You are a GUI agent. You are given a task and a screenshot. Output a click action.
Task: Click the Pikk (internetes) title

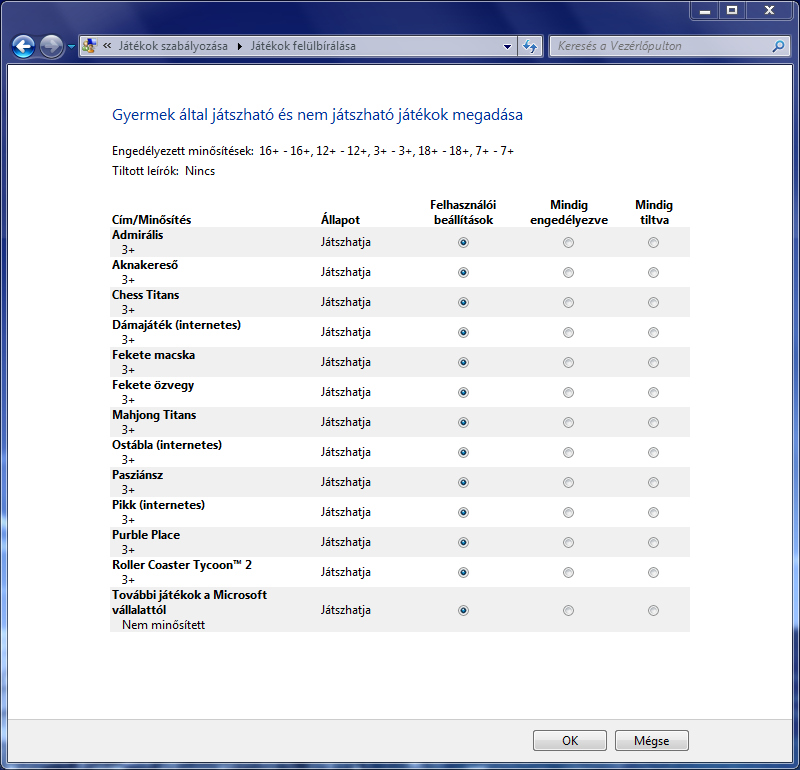point(159,505)
